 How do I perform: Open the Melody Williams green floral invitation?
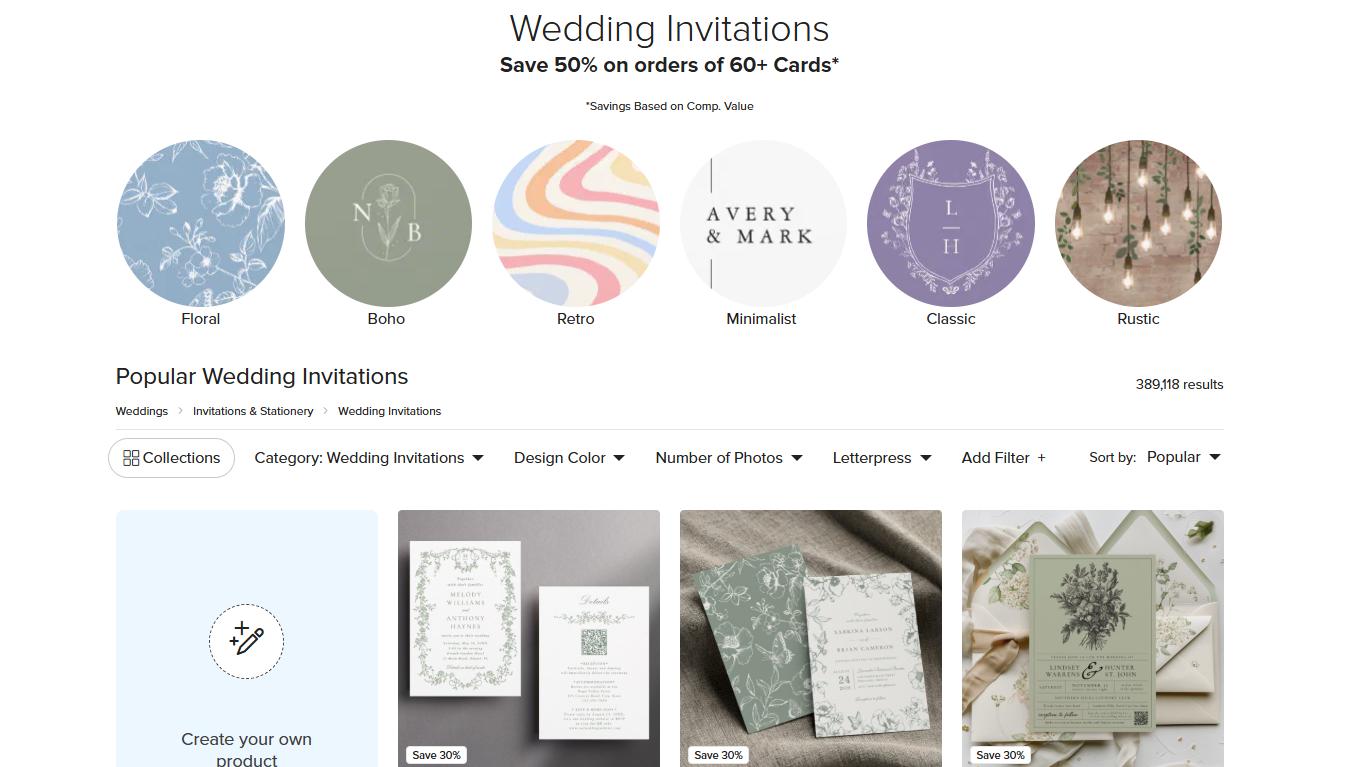coord(529,639)
